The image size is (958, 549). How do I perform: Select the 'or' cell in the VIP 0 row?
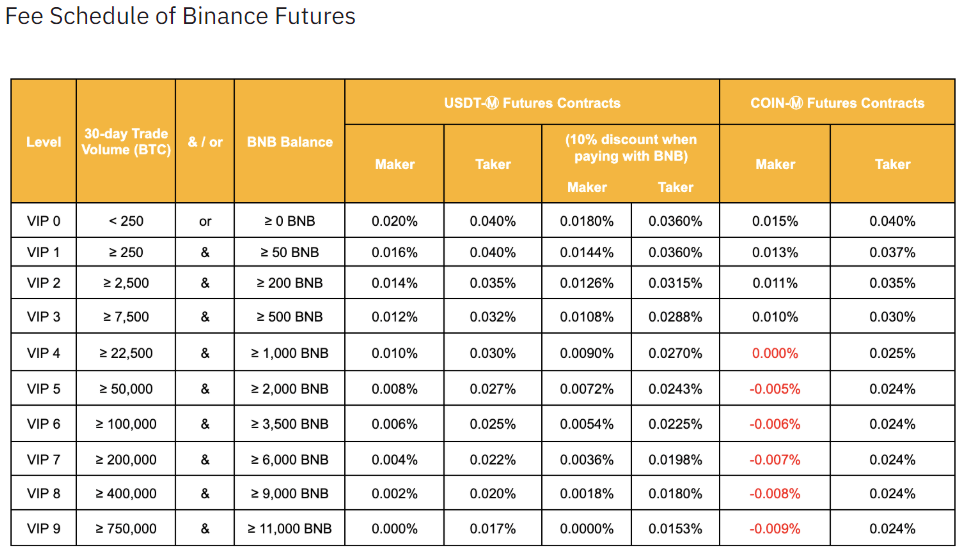click(x=205, y=222)
